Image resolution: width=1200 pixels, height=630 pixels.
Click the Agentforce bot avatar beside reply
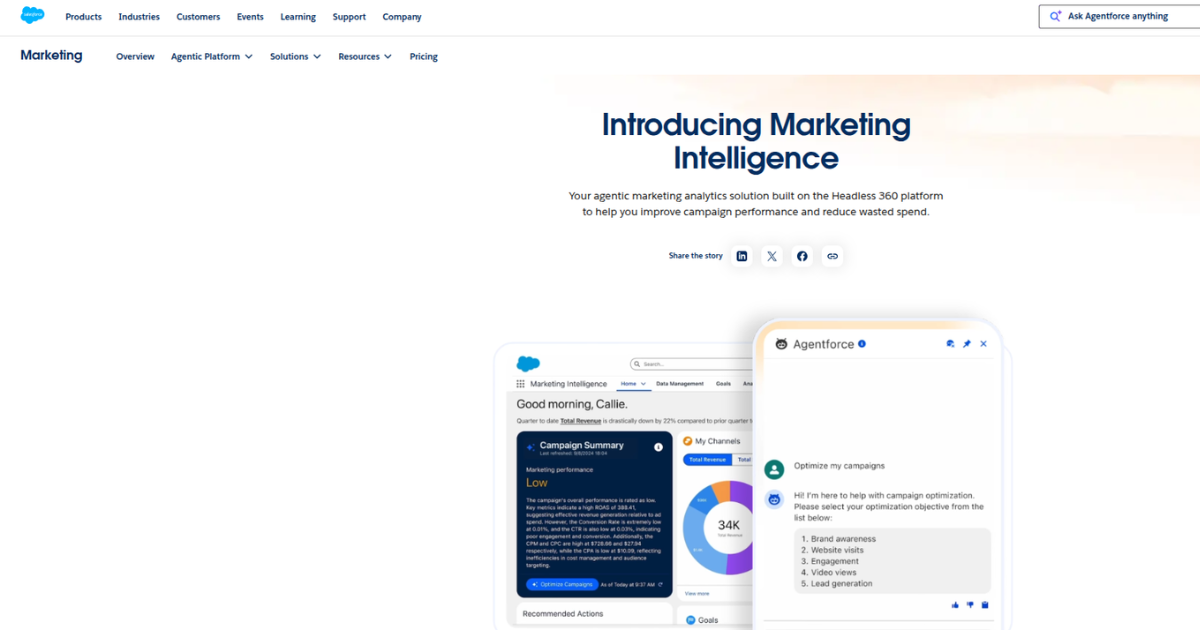pyautogui.click(x=774, y=500)
